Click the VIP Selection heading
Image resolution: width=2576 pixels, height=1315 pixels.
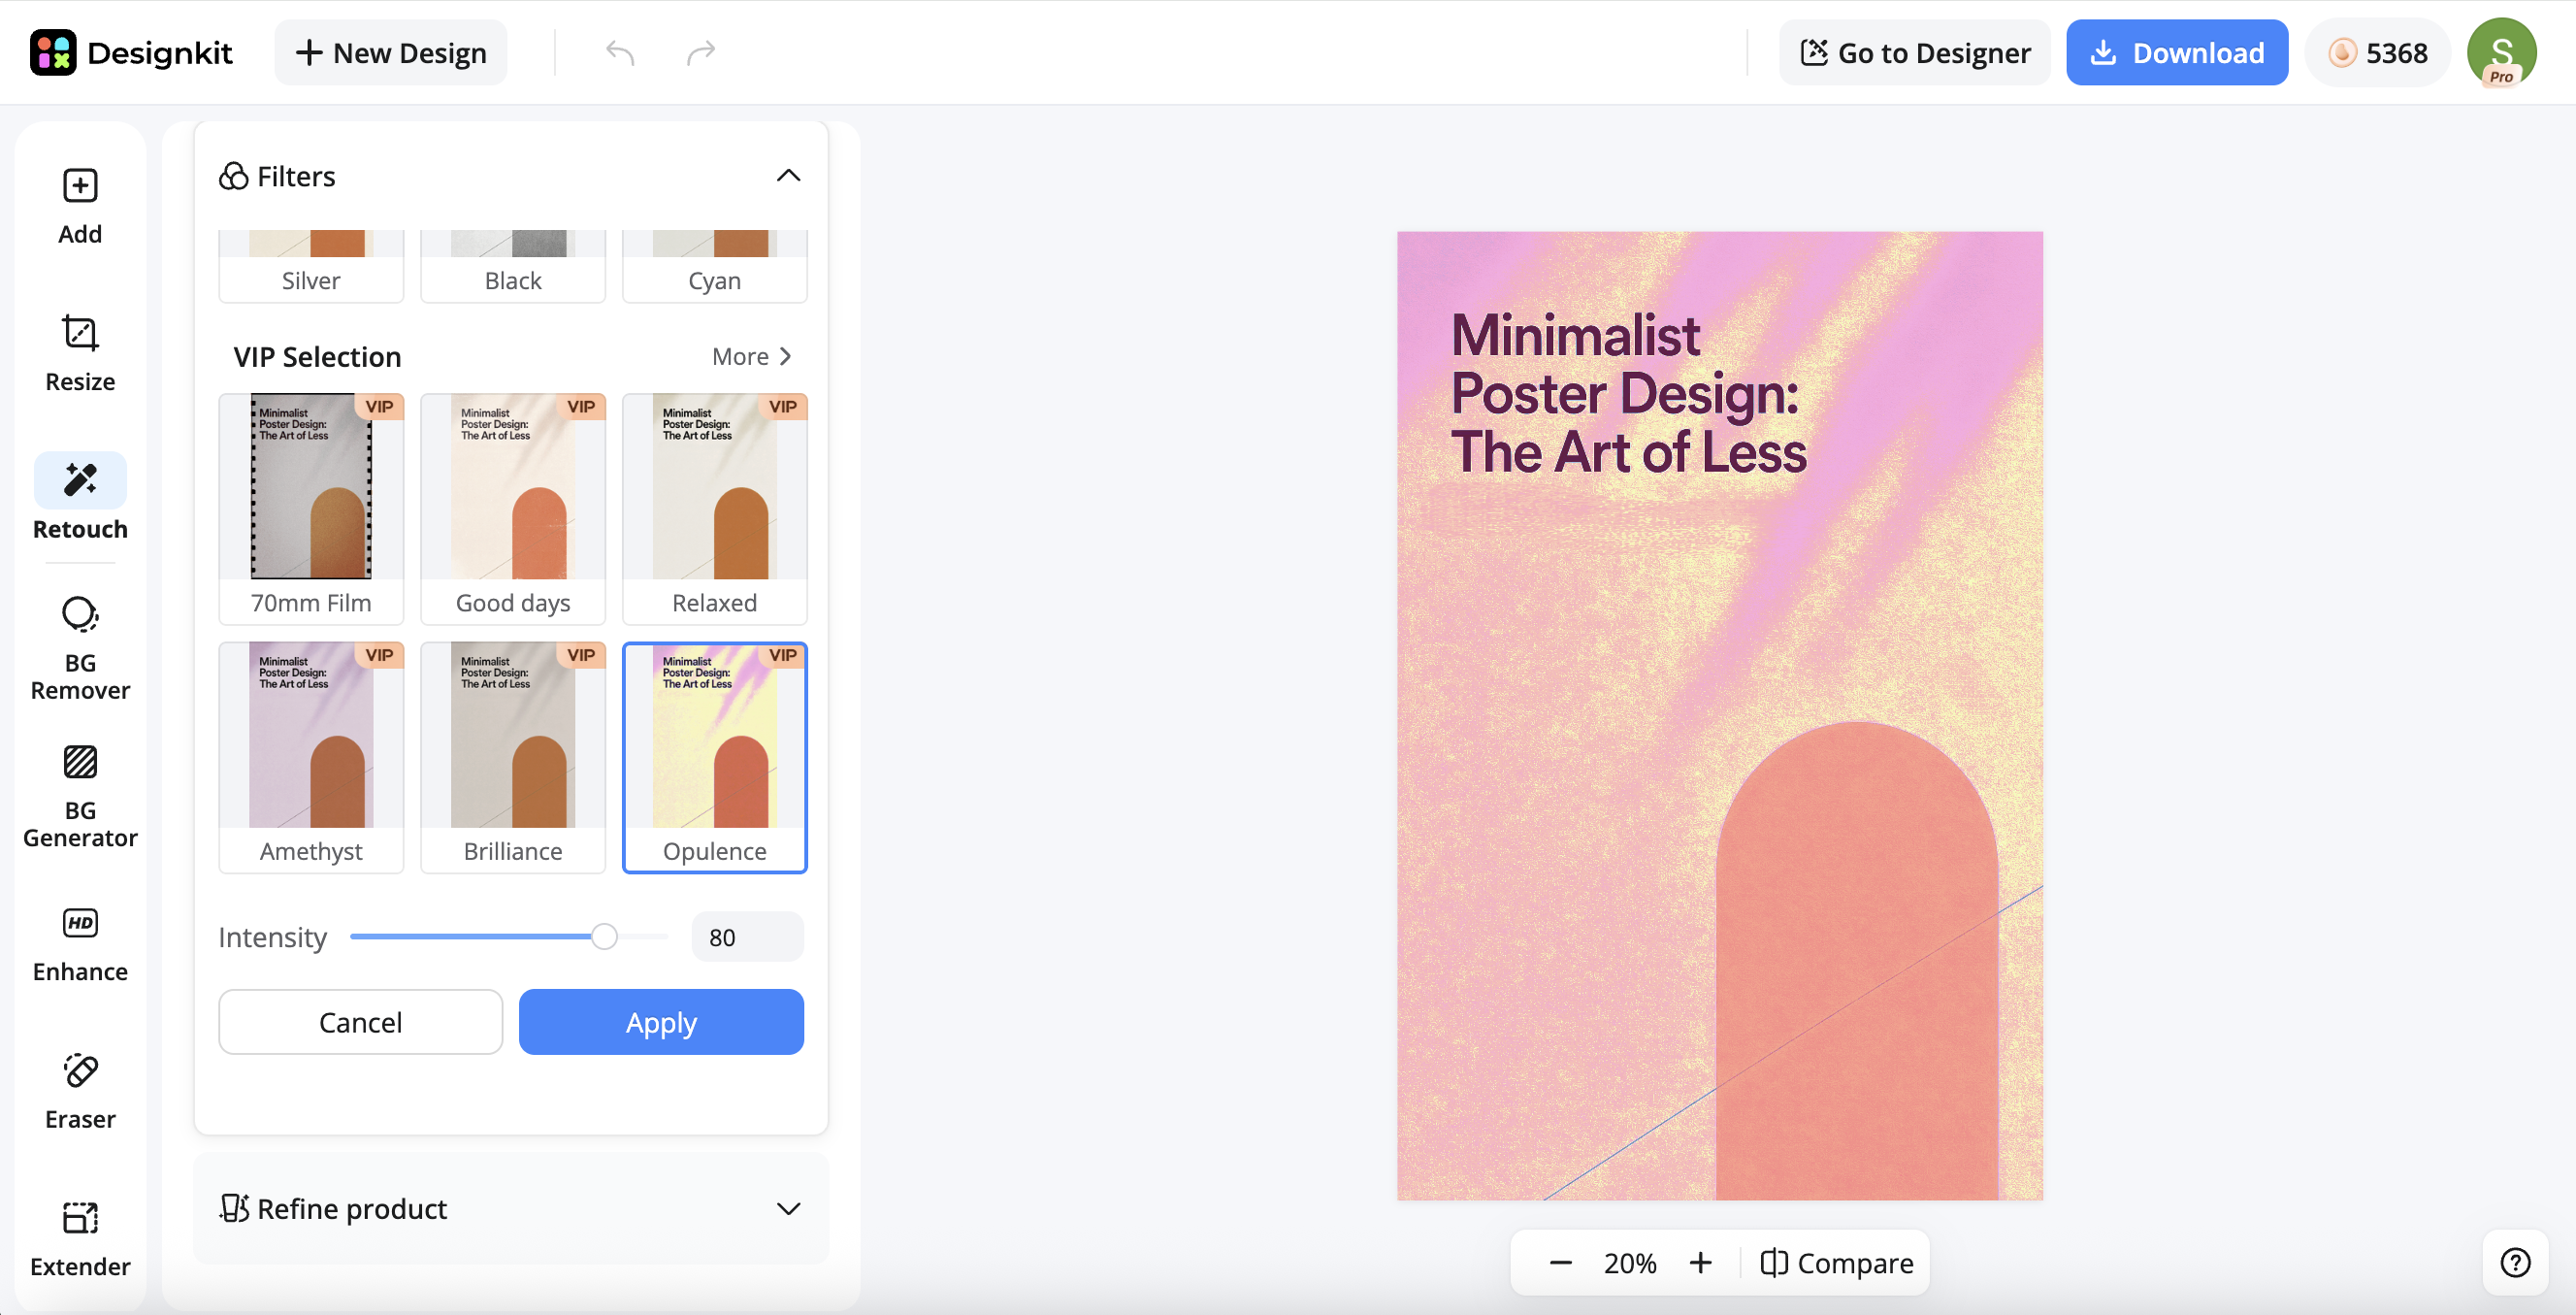pyautogui.click(x=317, y=356)
